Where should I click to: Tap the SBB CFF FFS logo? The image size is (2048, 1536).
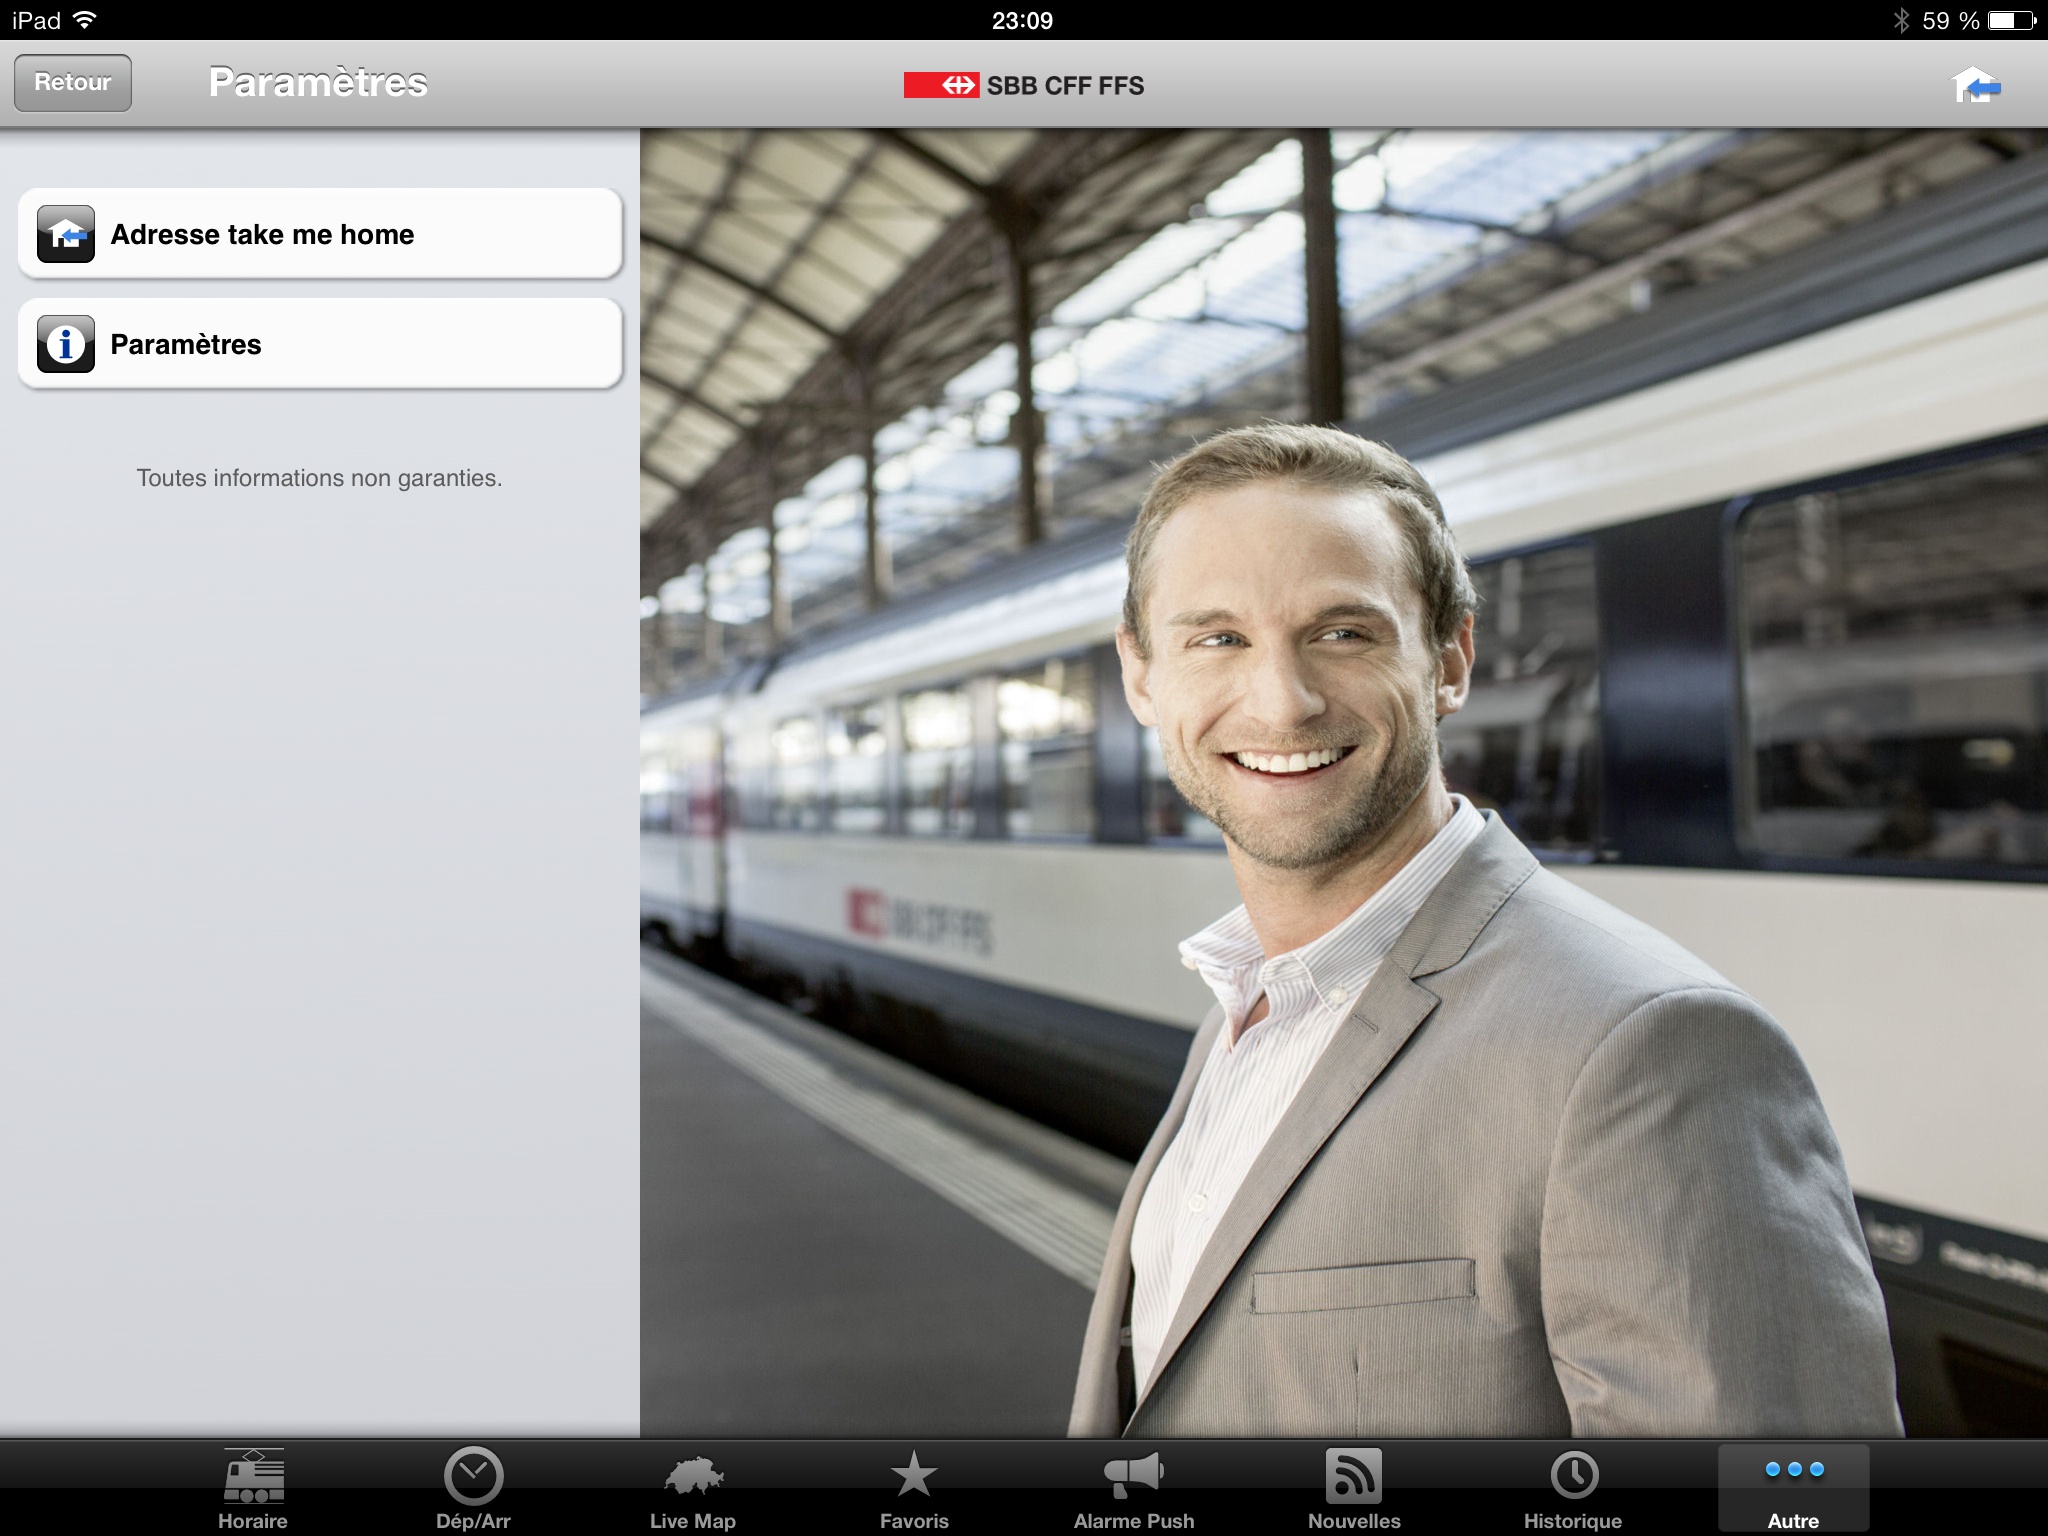(1024, 86)
